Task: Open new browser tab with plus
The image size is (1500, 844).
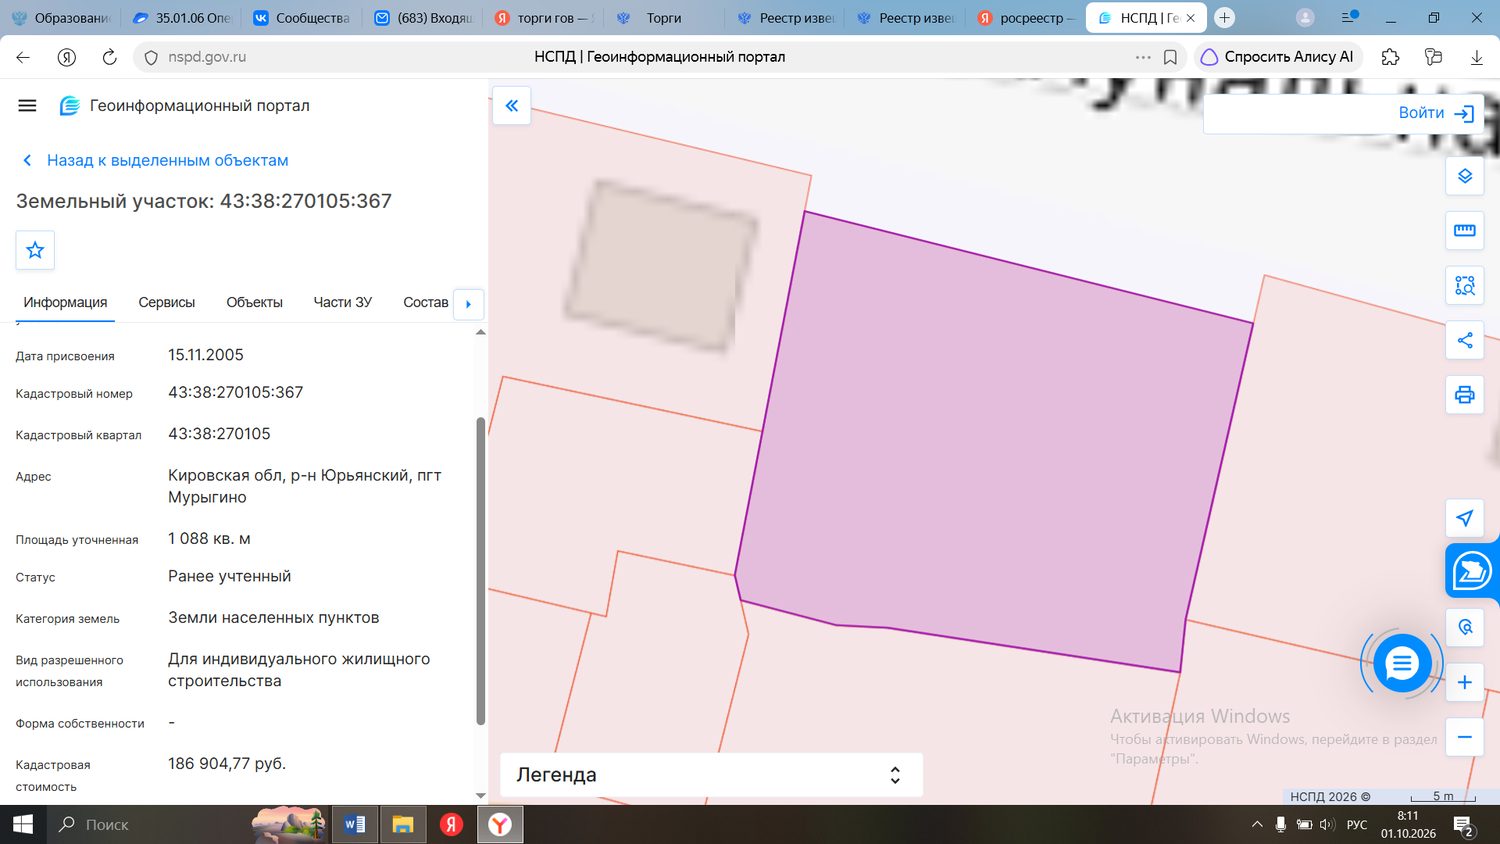Action: (x=1224, y=18)
